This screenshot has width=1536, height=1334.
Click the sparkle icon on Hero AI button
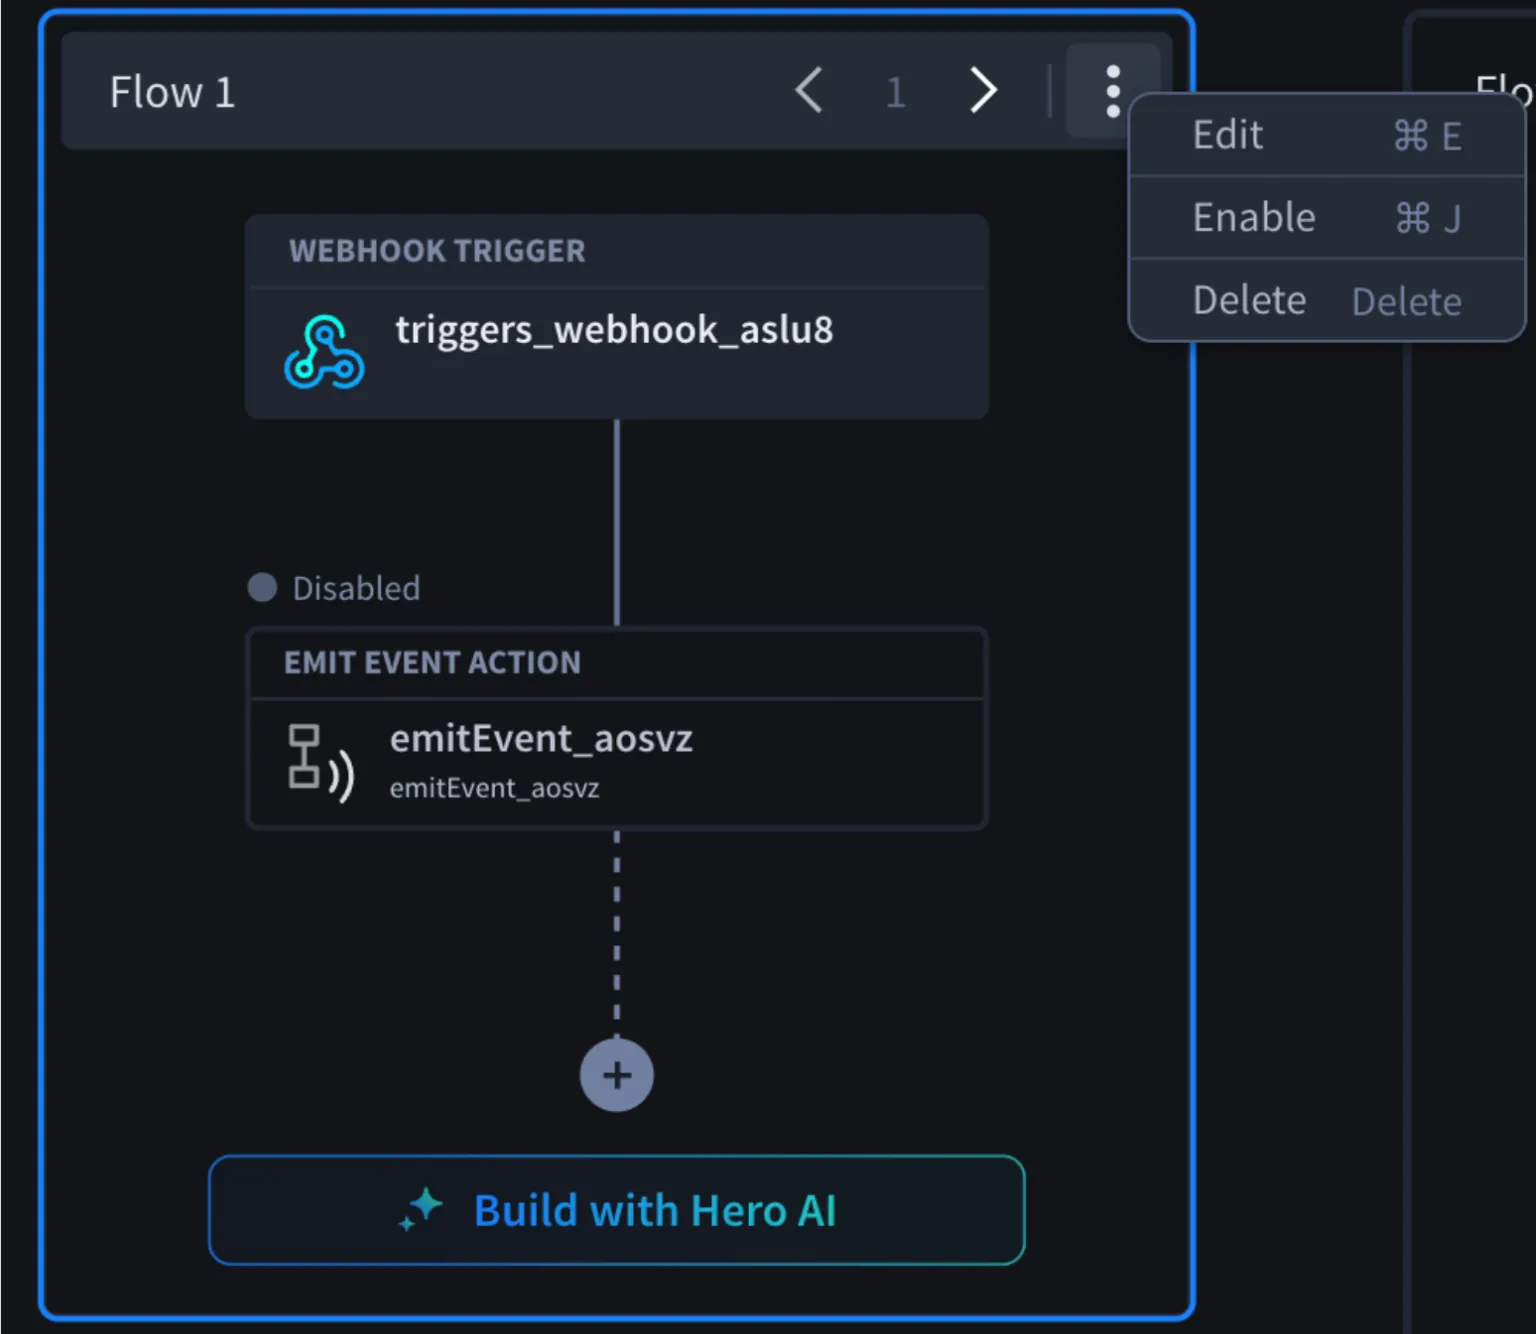coord(421,1209)
